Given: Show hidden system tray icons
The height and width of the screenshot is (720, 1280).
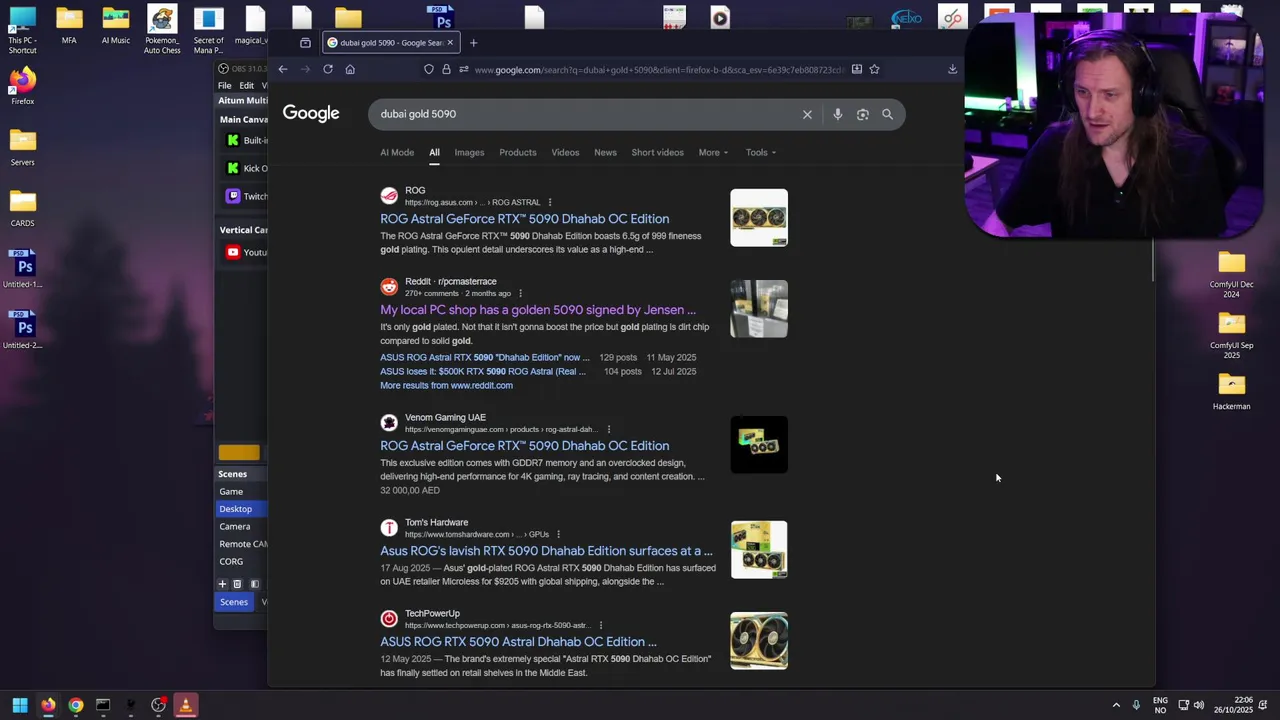Looking at the screenshot, I should [x=1116, y=705].
